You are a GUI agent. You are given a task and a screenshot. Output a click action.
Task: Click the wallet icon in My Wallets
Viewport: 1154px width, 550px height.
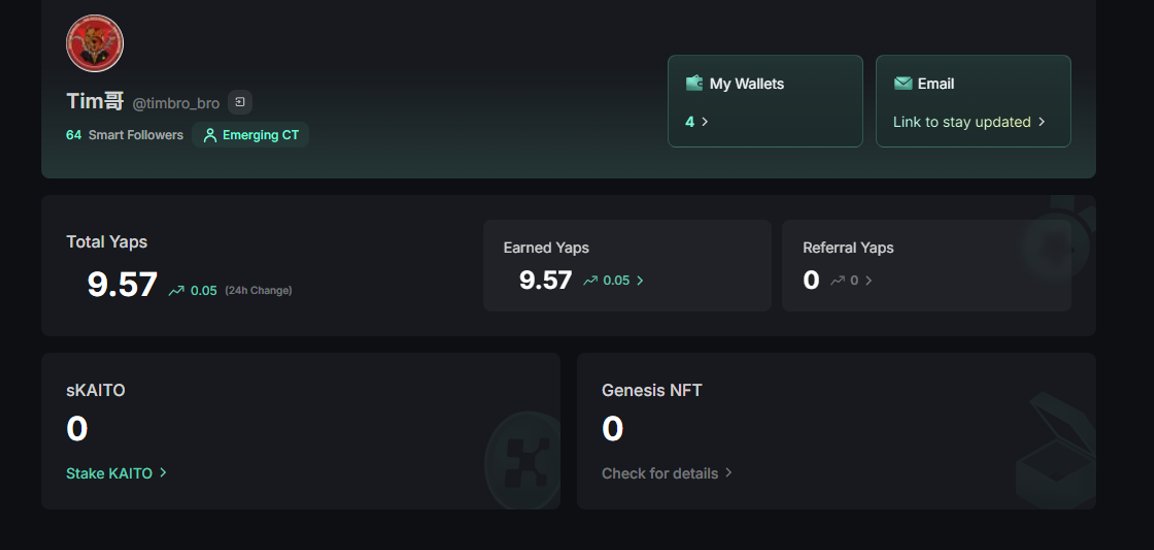[x=694, y=83]
